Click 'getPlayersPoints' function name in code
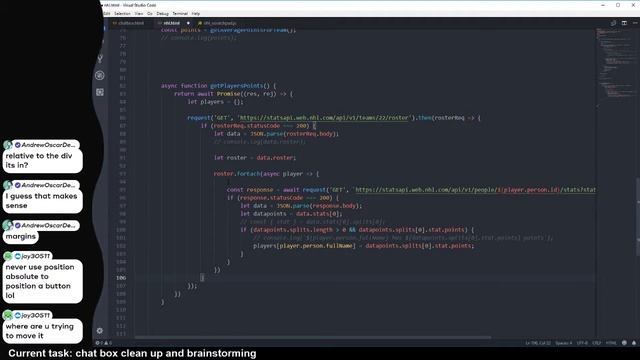The image size is (640, 360). click(x=237, y=86)
